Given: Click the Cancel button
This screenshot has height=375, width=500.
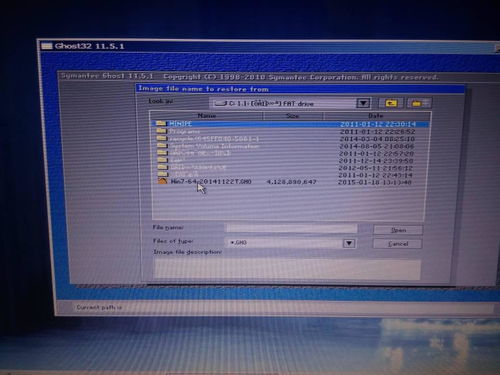Looking at the screenshot, I should pos(398,244).
